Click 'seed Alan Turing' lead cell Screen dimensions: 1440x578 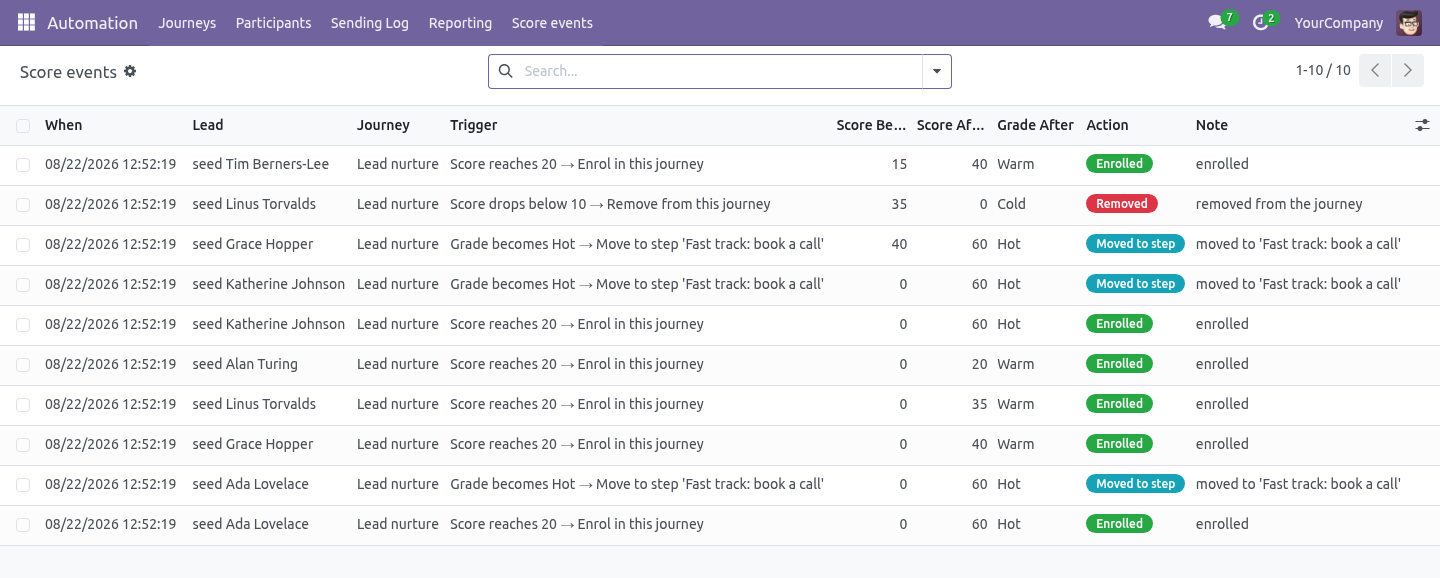(245, 364)
